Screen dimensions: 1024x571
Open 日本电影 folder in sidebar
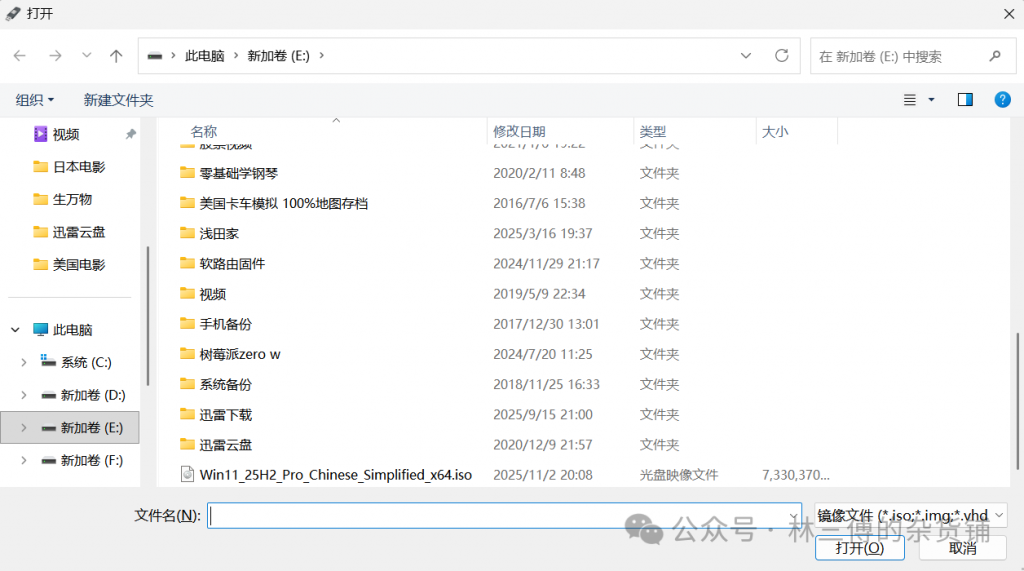(x=69, y=167)
